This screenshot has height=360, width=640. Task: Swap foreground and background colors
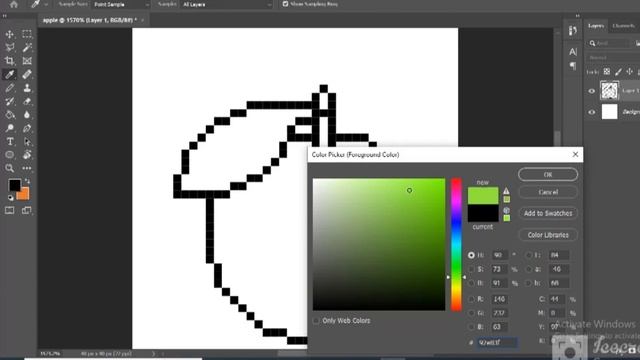point(27,181)
